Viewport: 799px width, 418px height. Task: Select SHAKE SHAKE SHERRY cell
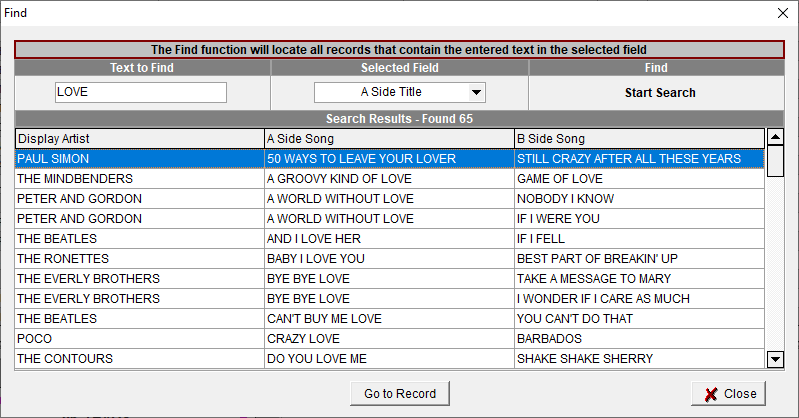[640, 358]
